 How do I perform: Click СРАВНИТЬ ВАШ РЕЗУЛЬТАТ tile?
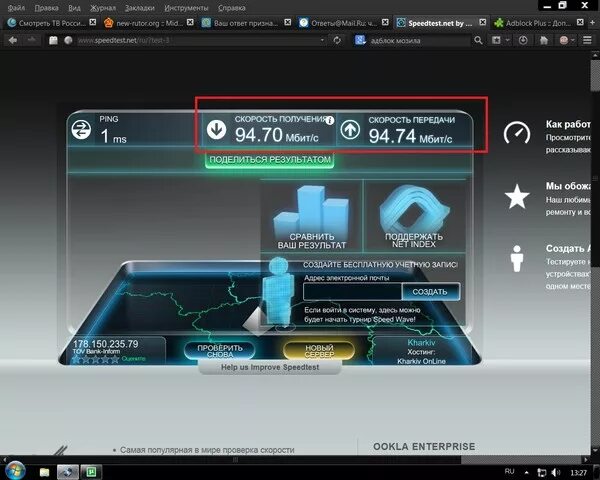click(x=311, y=216)
